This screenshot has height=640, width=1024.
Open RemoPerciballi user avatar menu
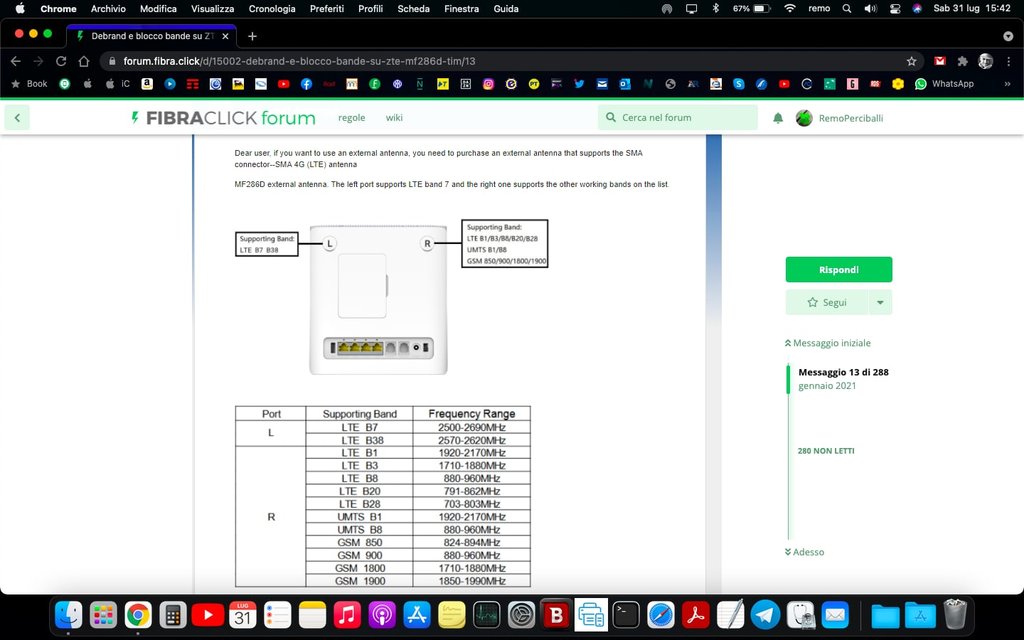[x=804, y=118]
